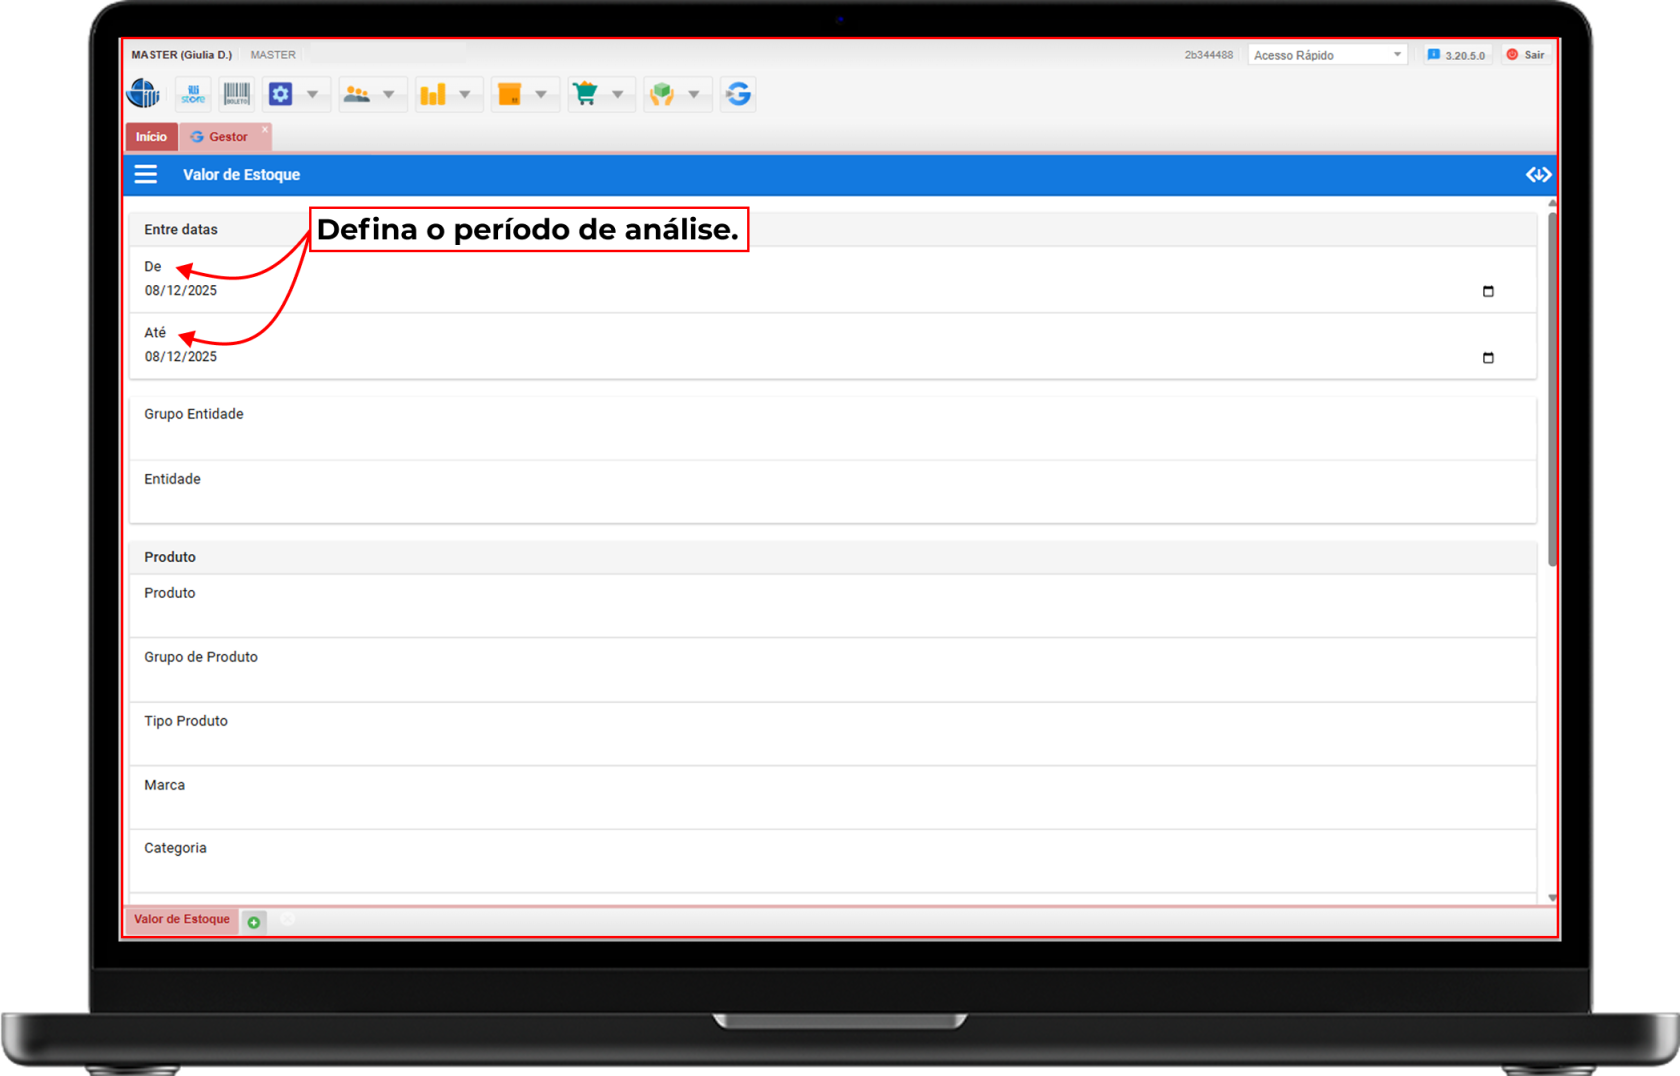Viewport: 1680px width, 1076px height.
Task: Click the globe logo icon
Action: [144, 94]
